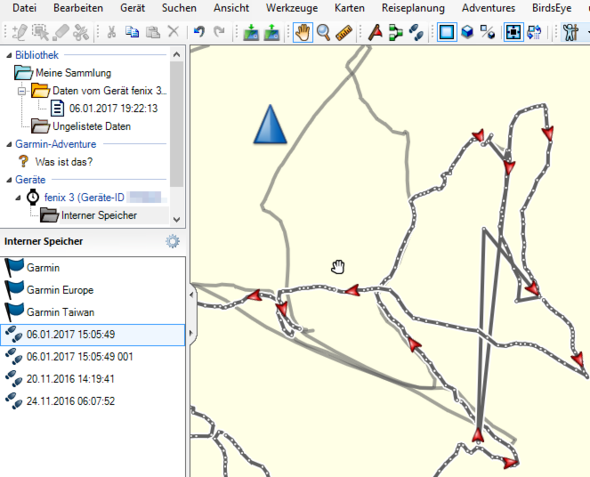Select the scissors split-track tool
This screenshot has height=477, width=590.
pyautogui.click(x=81, y=32)
